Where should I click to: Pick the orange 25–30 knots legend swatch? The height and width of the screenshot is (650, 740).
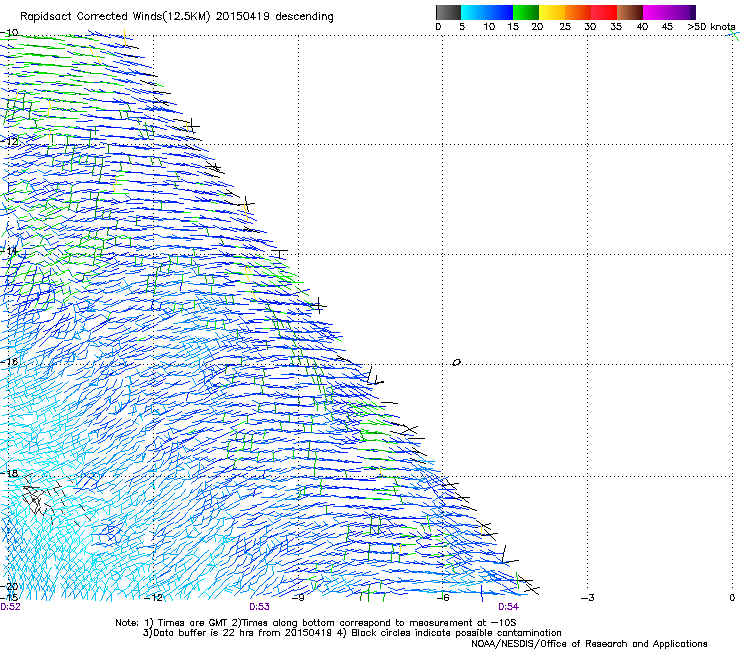578,12
